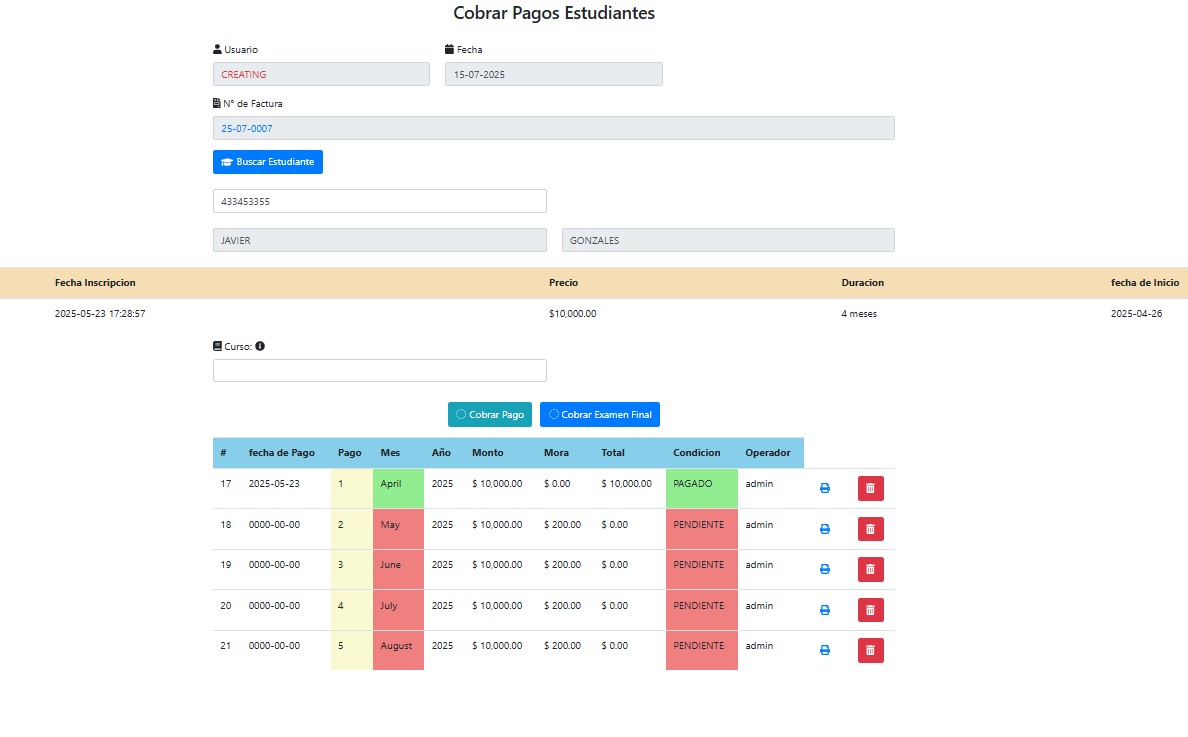The image size is (1188, 737).
Task: Print the April payment receipt
Action: (x=825, y=488)
